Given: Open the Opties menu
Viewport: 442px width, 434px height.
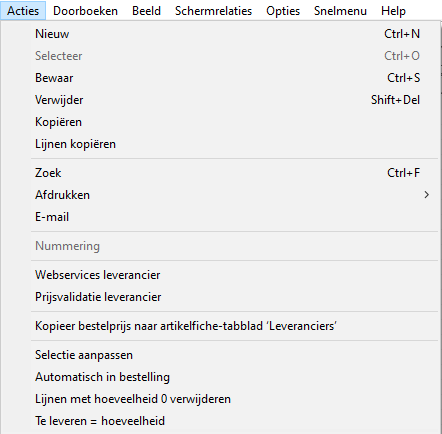Looking at the screenshot, I should click(283, 11).
